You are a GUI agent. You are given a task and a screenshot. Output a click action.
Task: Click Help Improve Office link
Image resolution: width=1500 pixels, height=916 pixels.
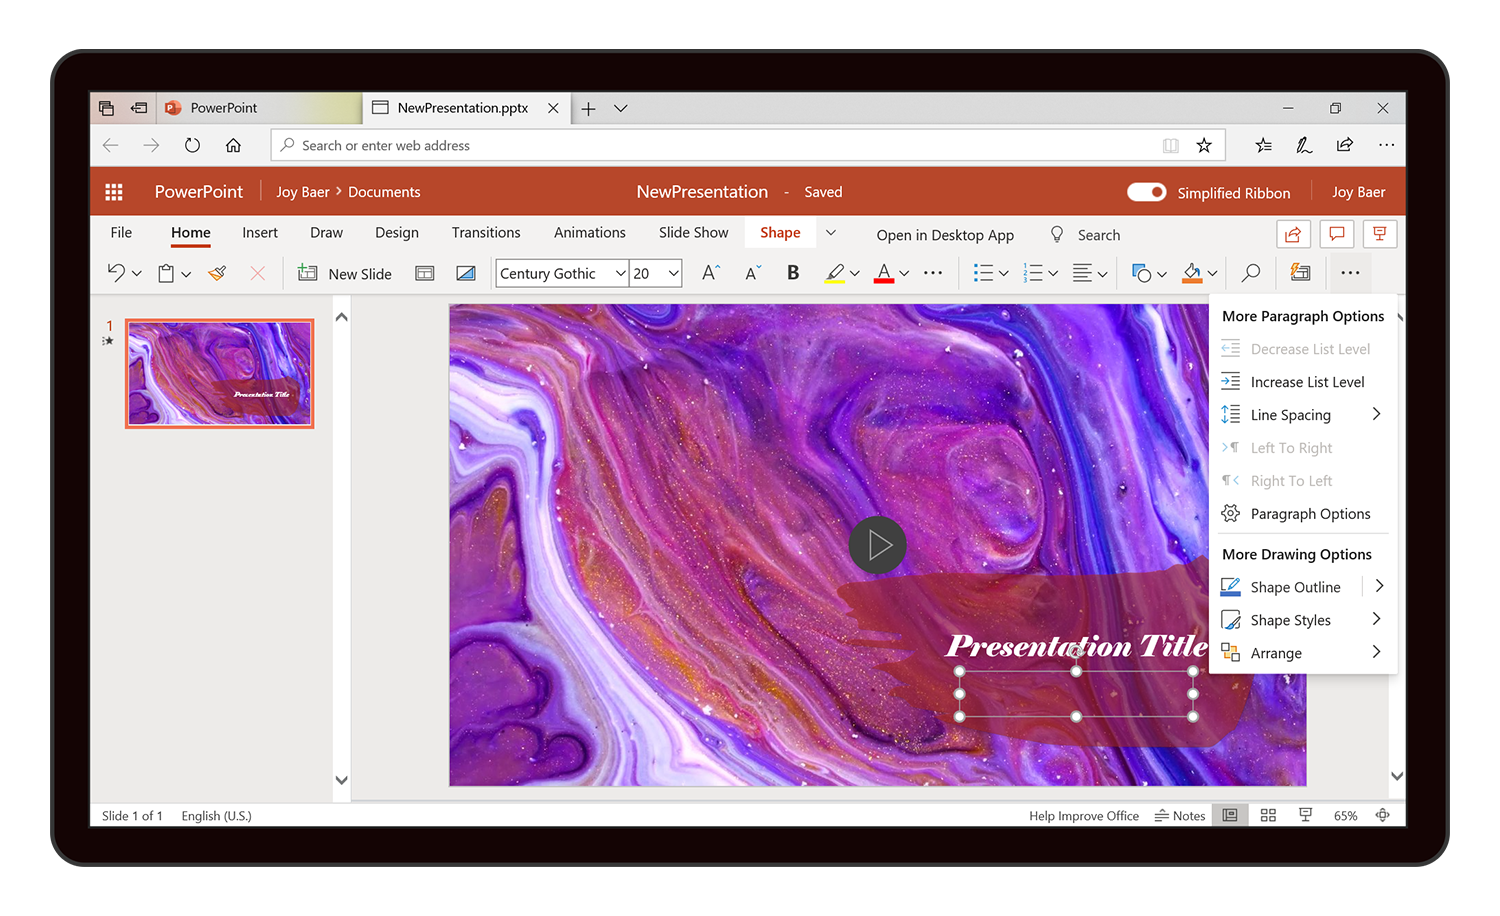coord(1084,816)
